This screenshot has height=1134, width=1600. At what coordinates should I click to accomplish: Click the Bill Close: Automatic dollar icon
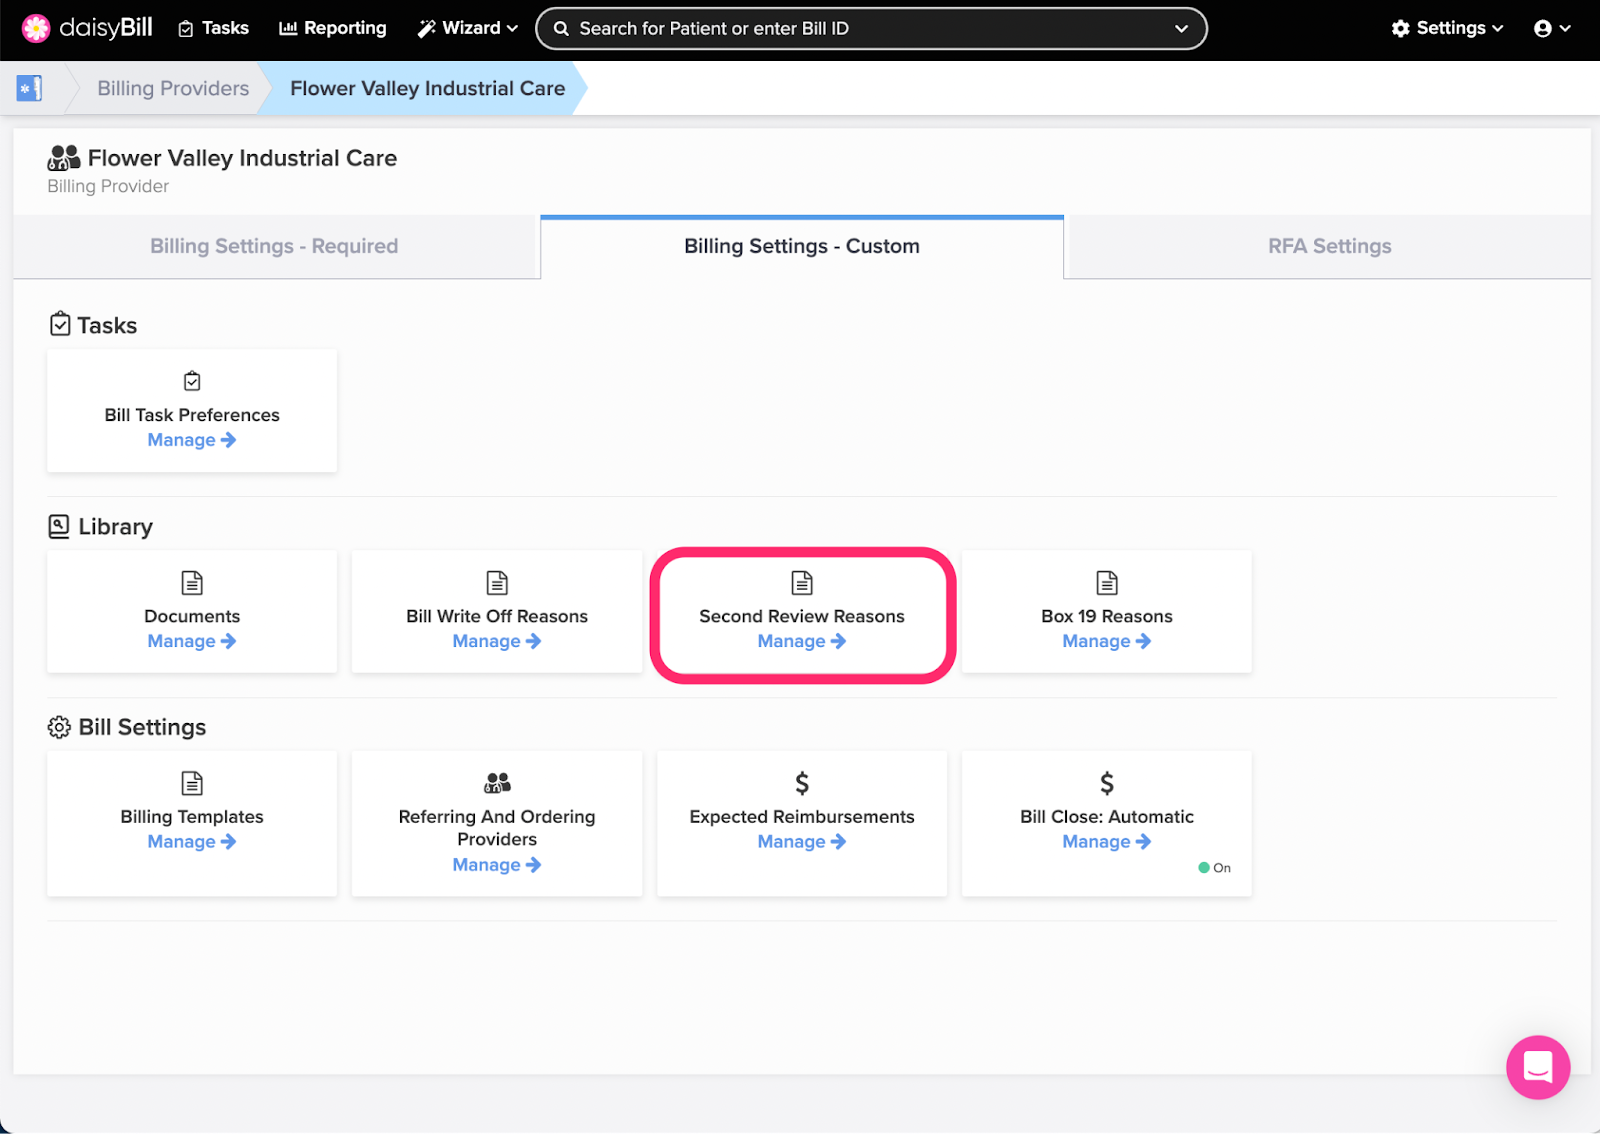pos(1107,783)
